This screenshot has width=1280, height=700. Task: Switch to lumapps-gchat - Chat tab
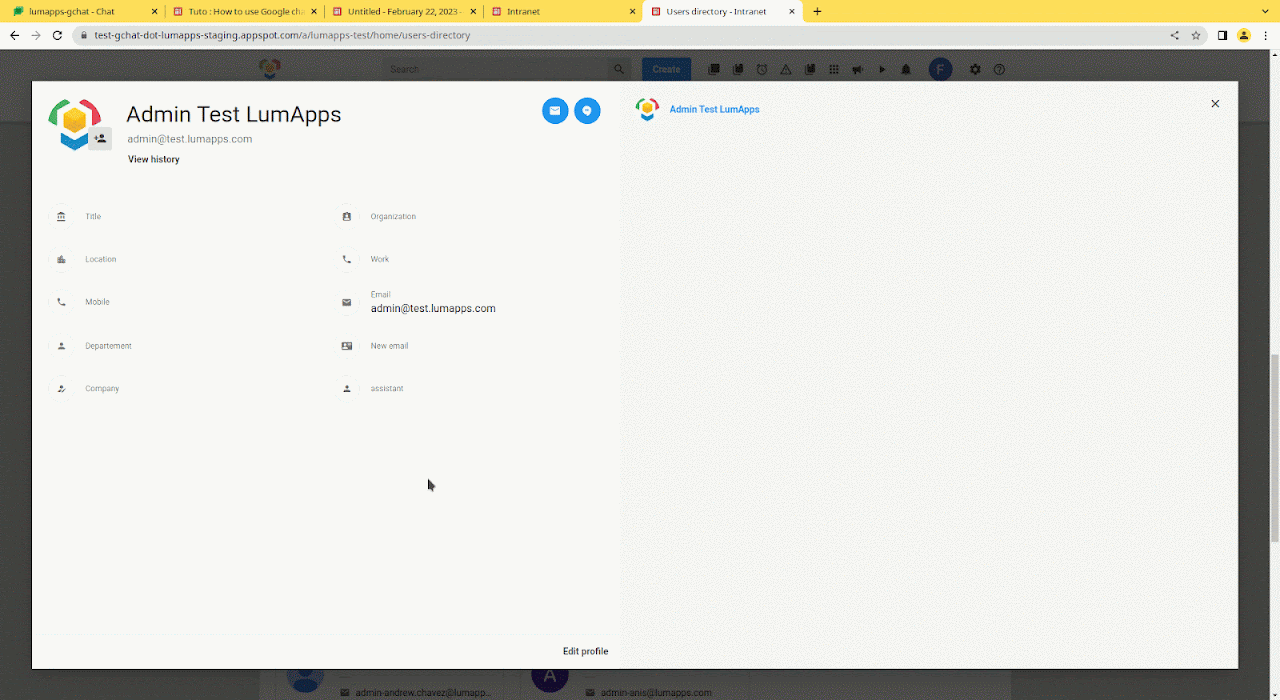(83, 11)
